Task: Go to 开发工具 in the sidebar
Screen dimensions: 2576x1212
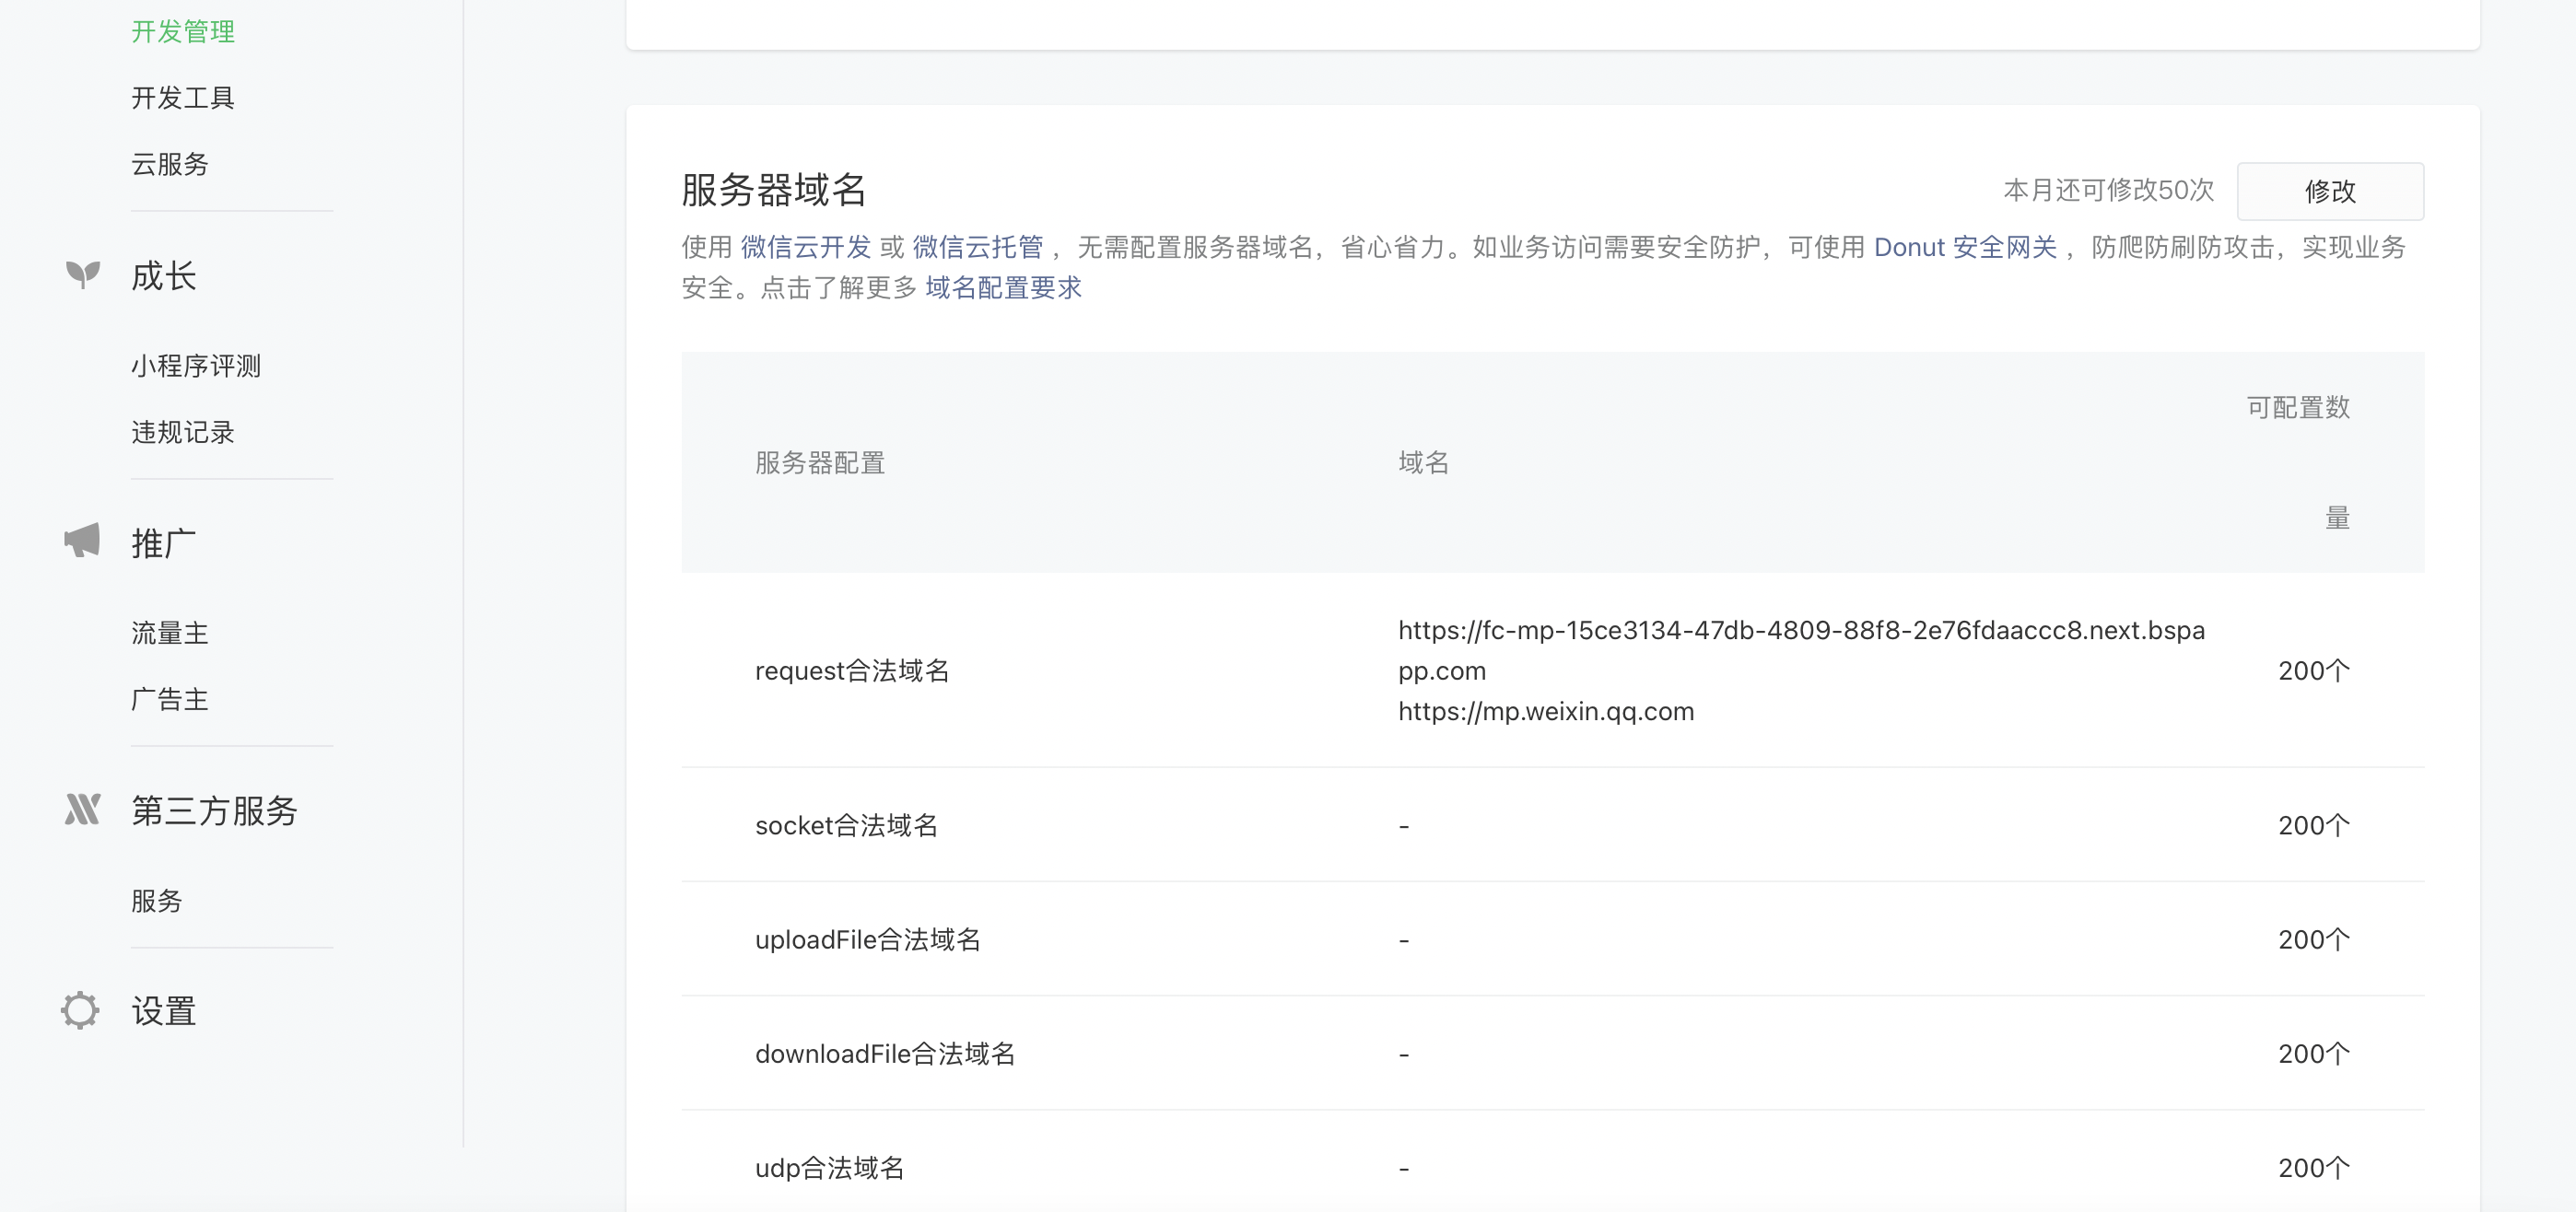Action: tap(183, 98)
